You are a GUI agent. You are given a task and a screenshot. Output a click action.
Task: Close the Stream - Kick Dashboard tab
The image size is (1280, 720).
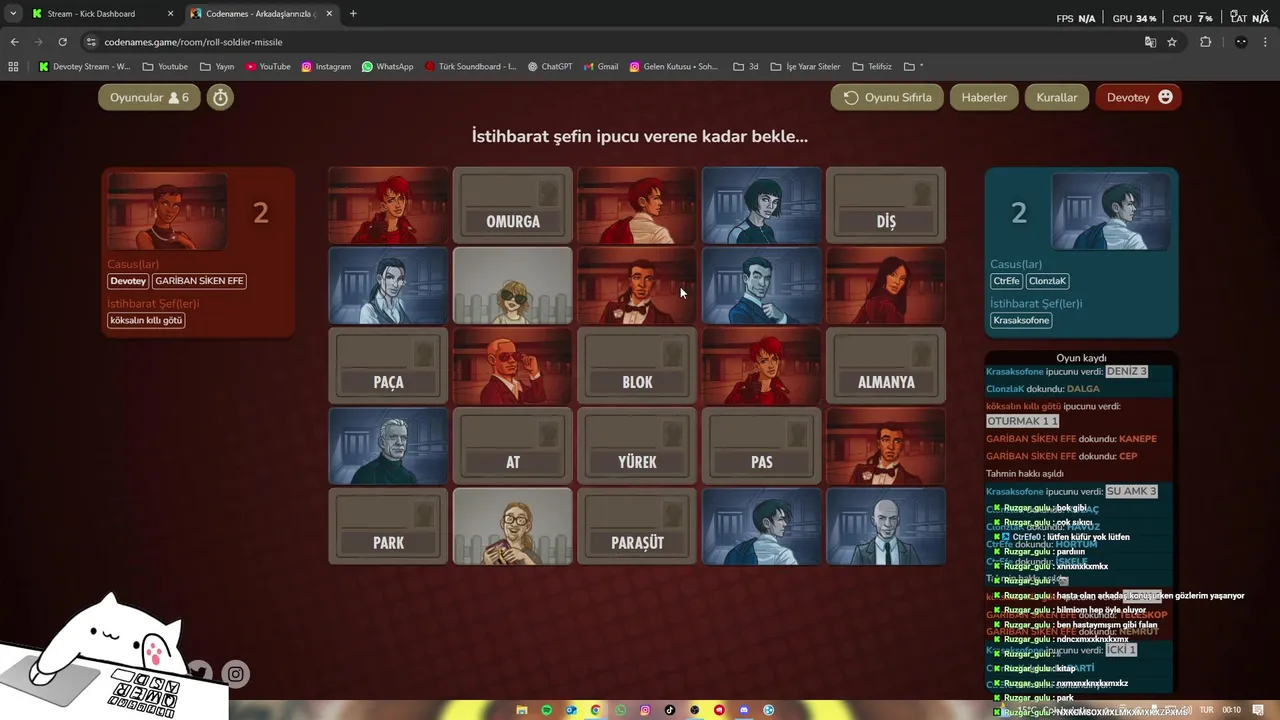pyautogui.click(x=170, y=14)
